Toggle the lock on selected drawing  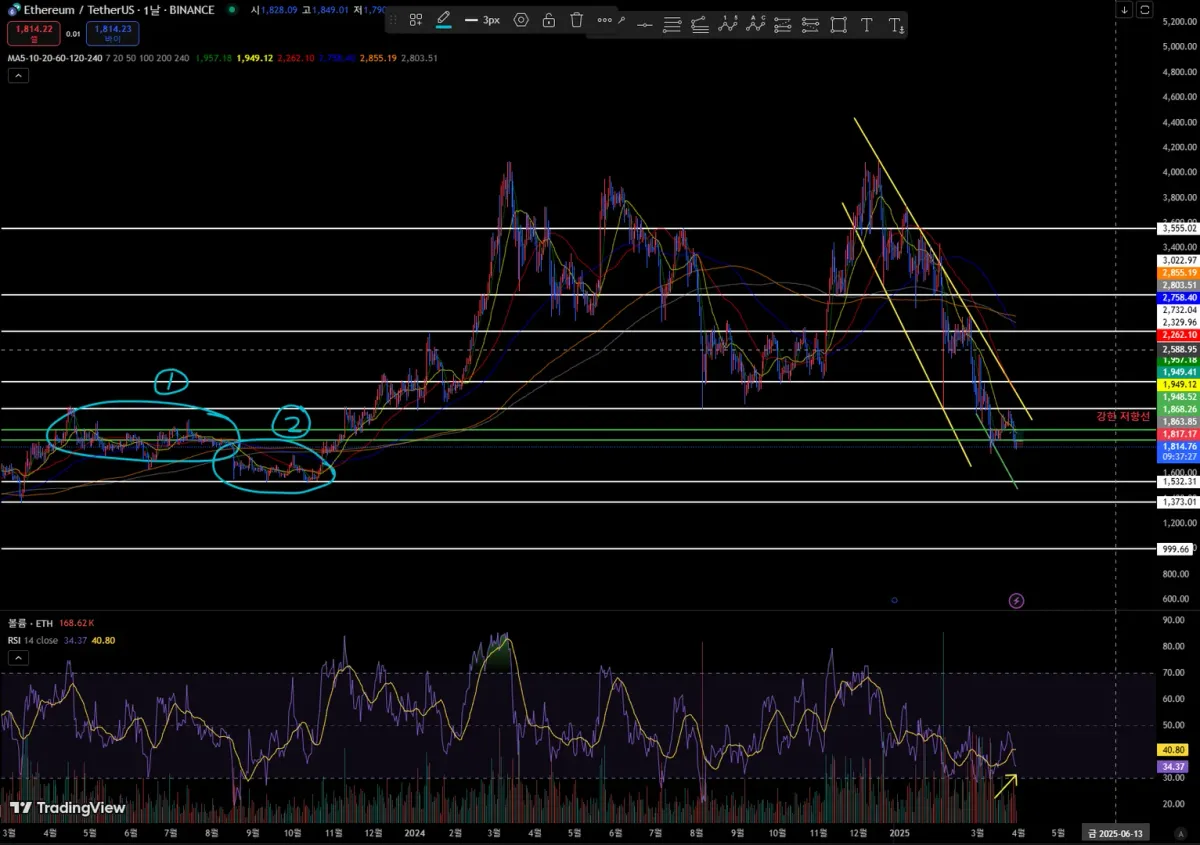pos(549,20)
